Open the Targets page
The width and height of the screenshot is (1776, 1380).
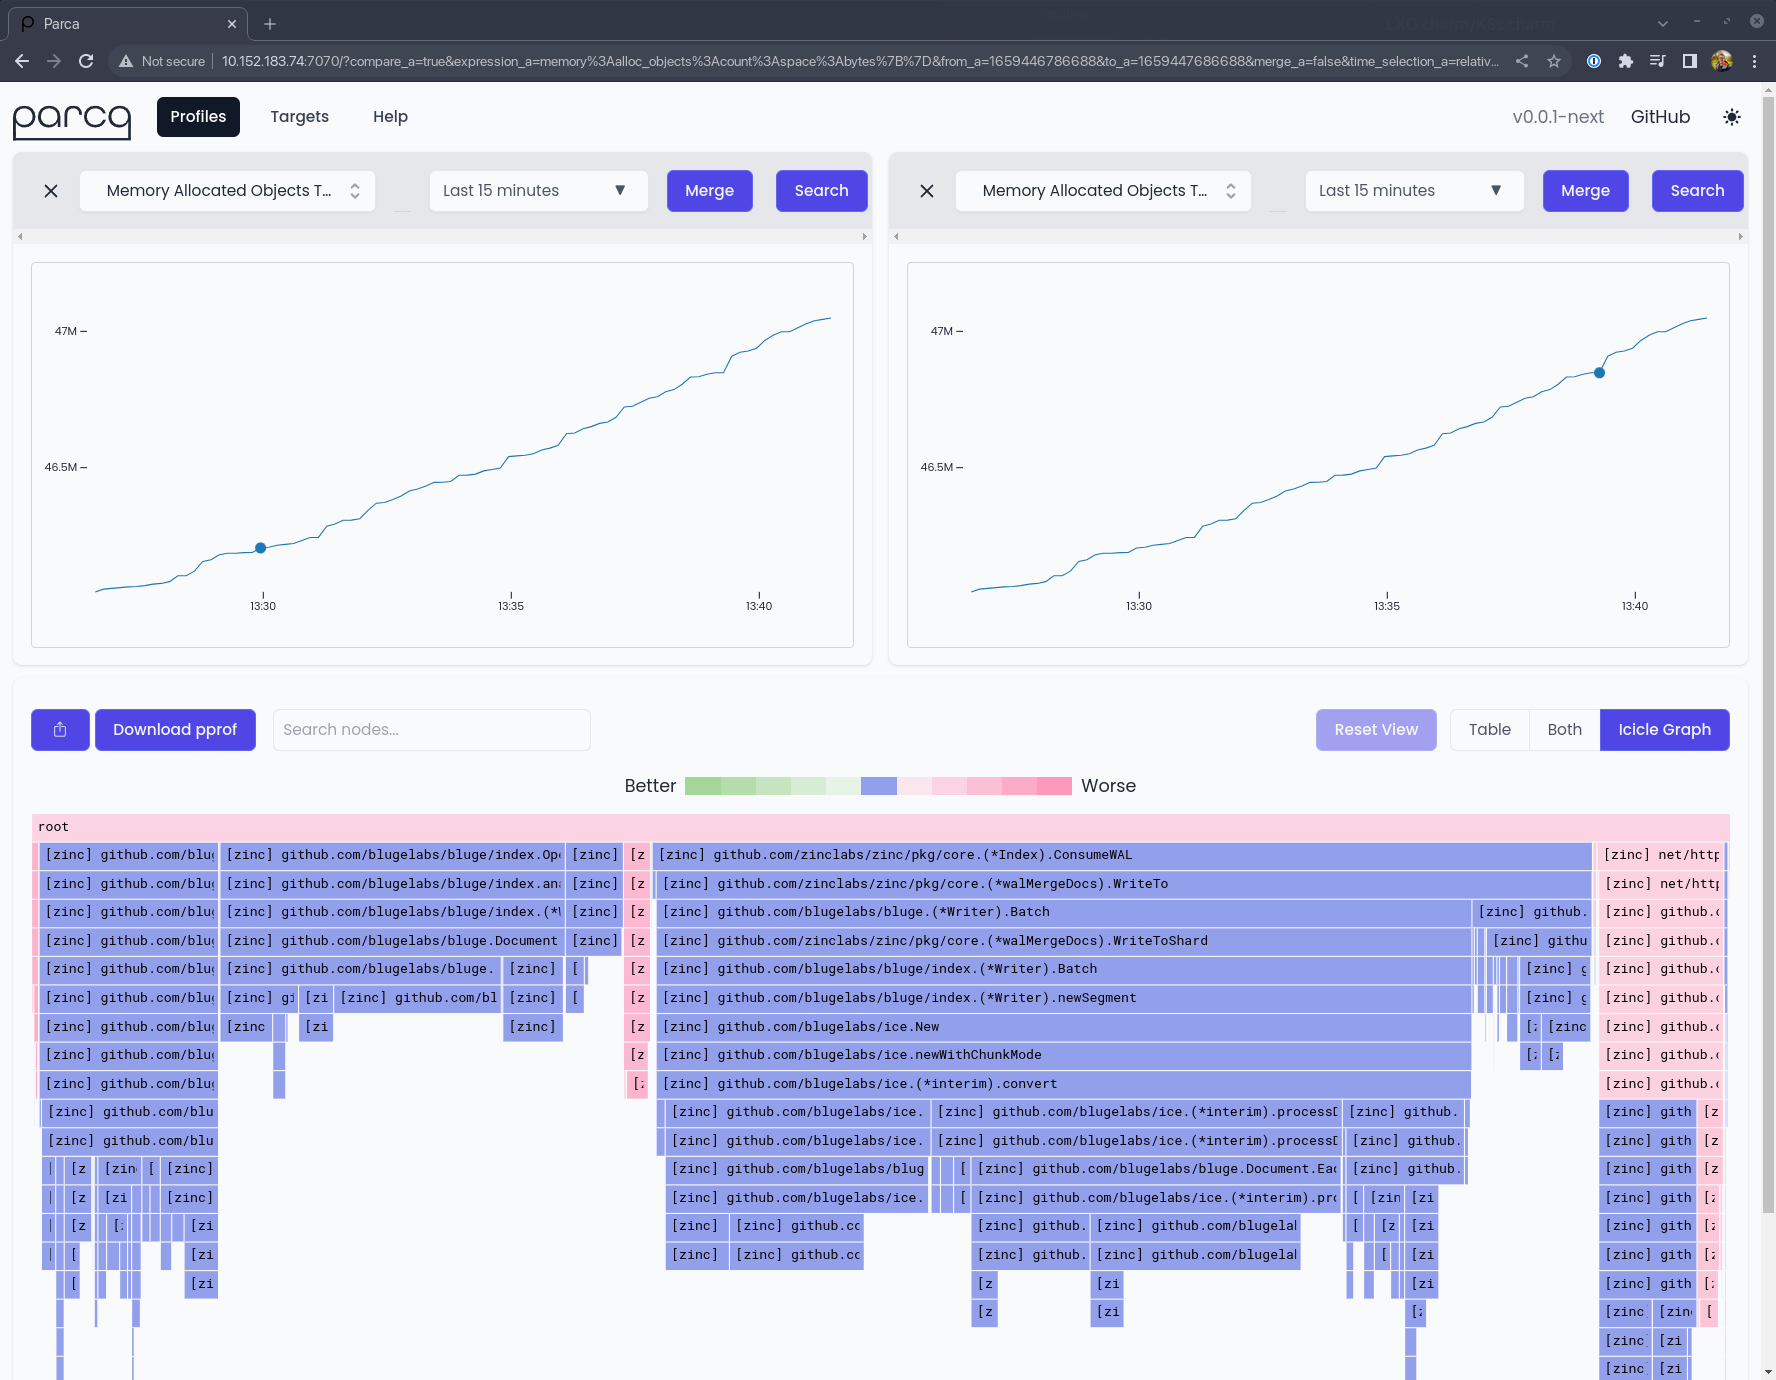(x=299, y=117)
